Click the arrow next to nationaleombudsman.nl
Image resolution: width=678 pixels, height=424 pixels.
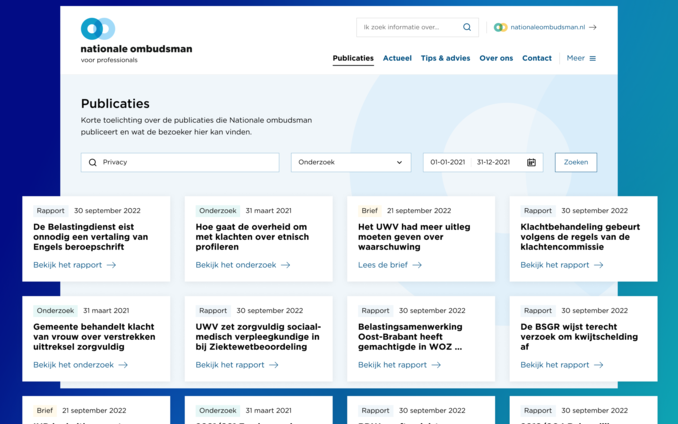pyautogui.click(x=593, y=27)
